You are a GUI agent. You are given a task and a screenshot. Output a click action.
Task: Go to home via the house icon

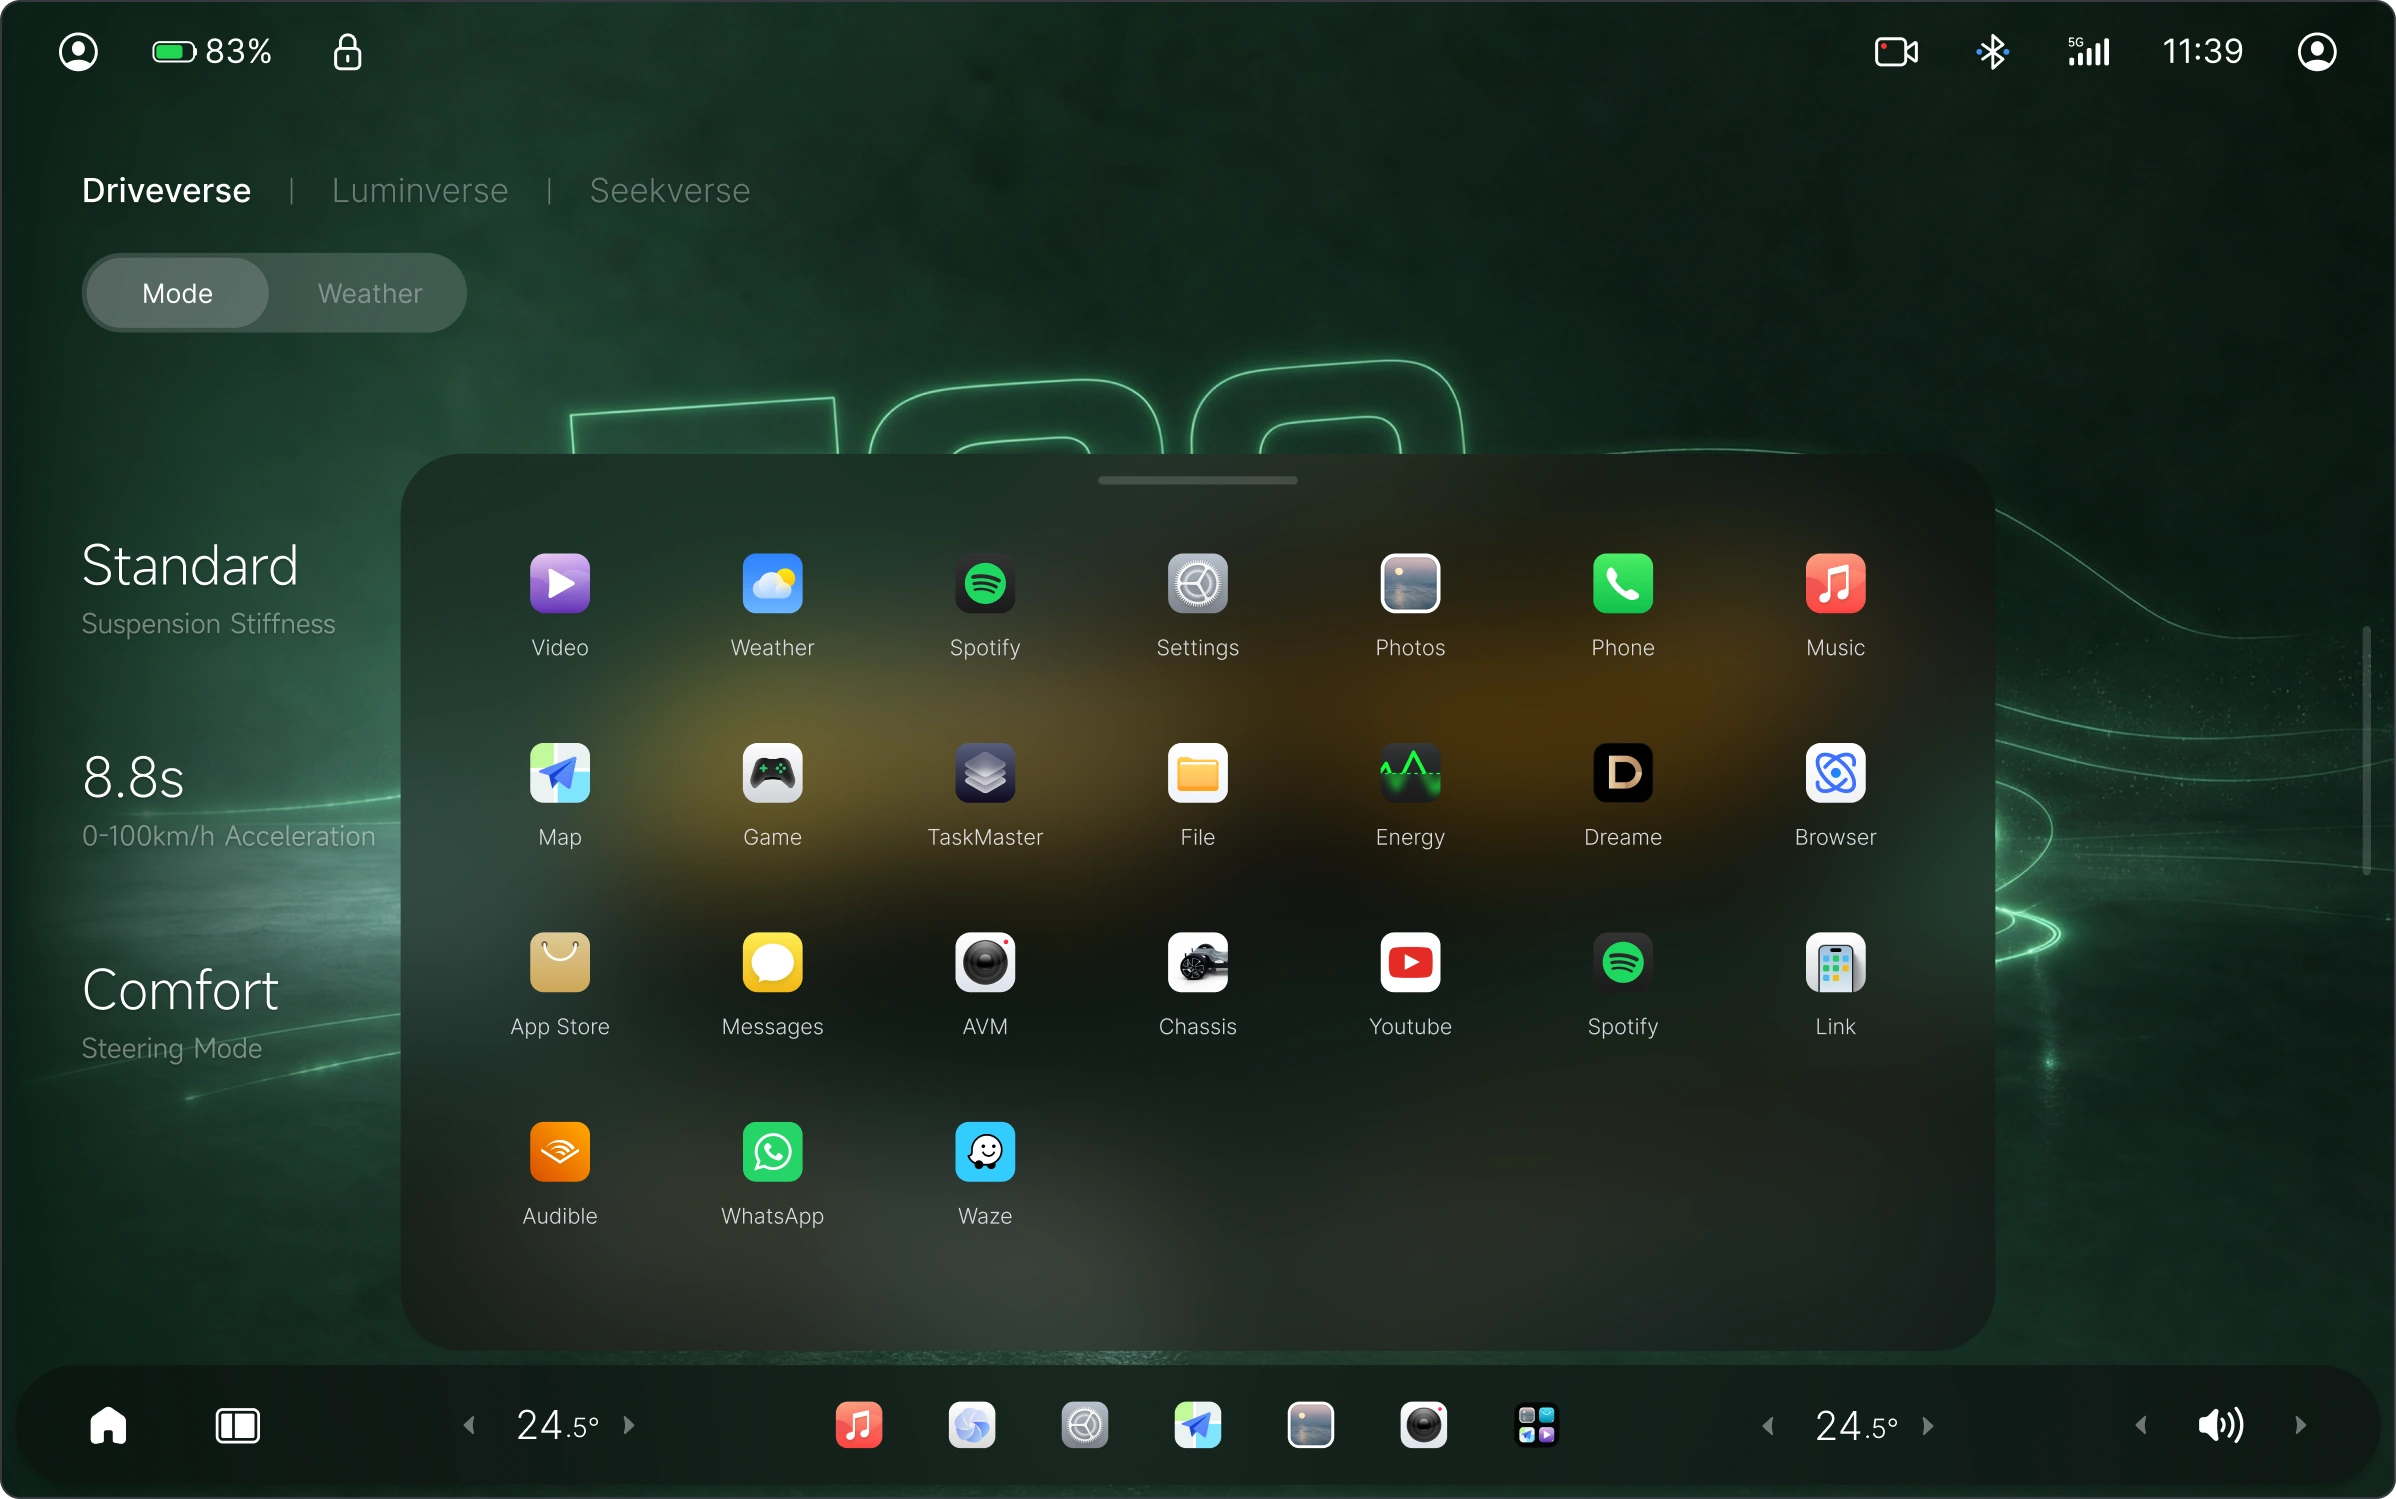click(108, 1425)
